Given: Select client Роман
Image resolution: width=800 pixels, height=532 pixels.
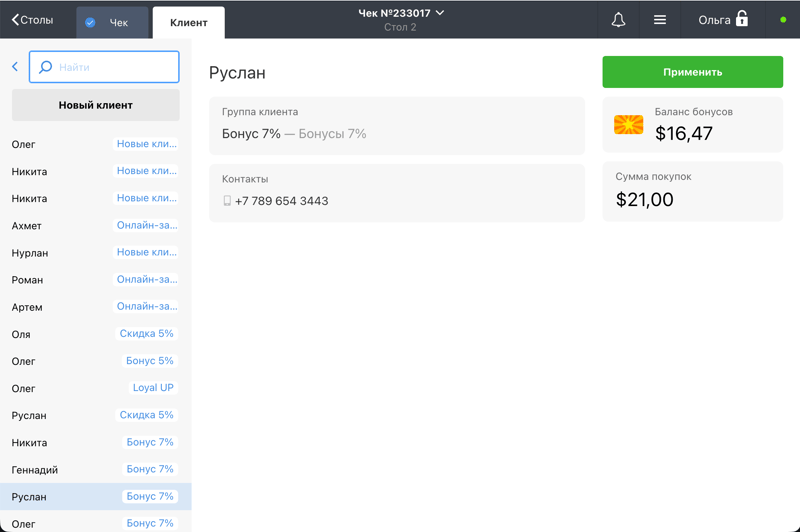Looking at the screenshot, I should pos(95,280).
